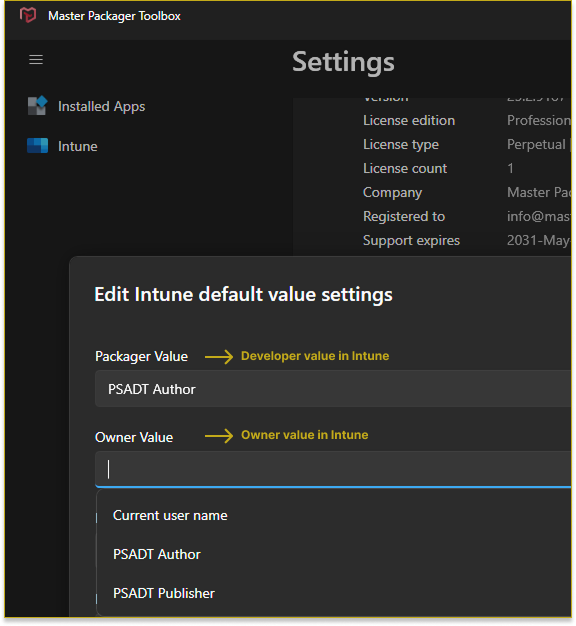Click the License type label

[401, 145]
